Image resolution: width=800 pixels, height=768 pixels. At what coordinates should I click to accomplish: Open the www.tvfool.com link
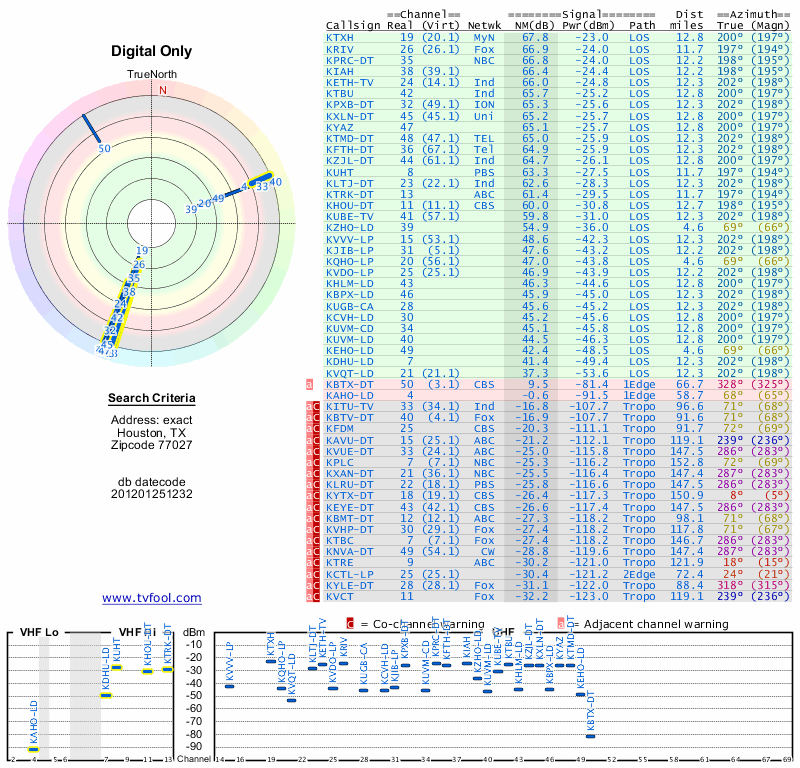[x=151, y=598]
